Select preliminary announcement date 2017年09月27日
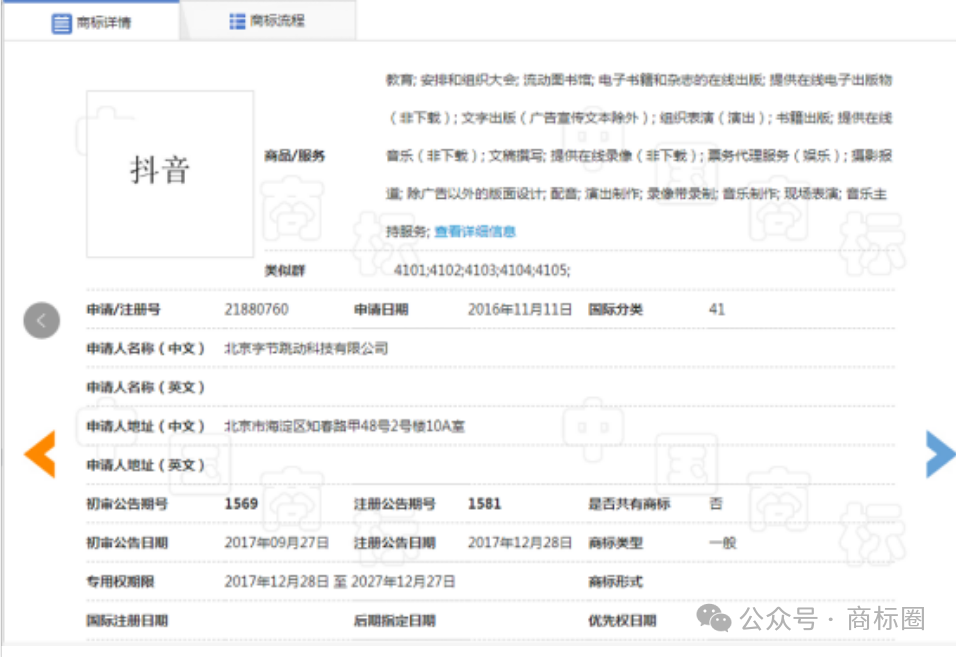 pos(277,542)
